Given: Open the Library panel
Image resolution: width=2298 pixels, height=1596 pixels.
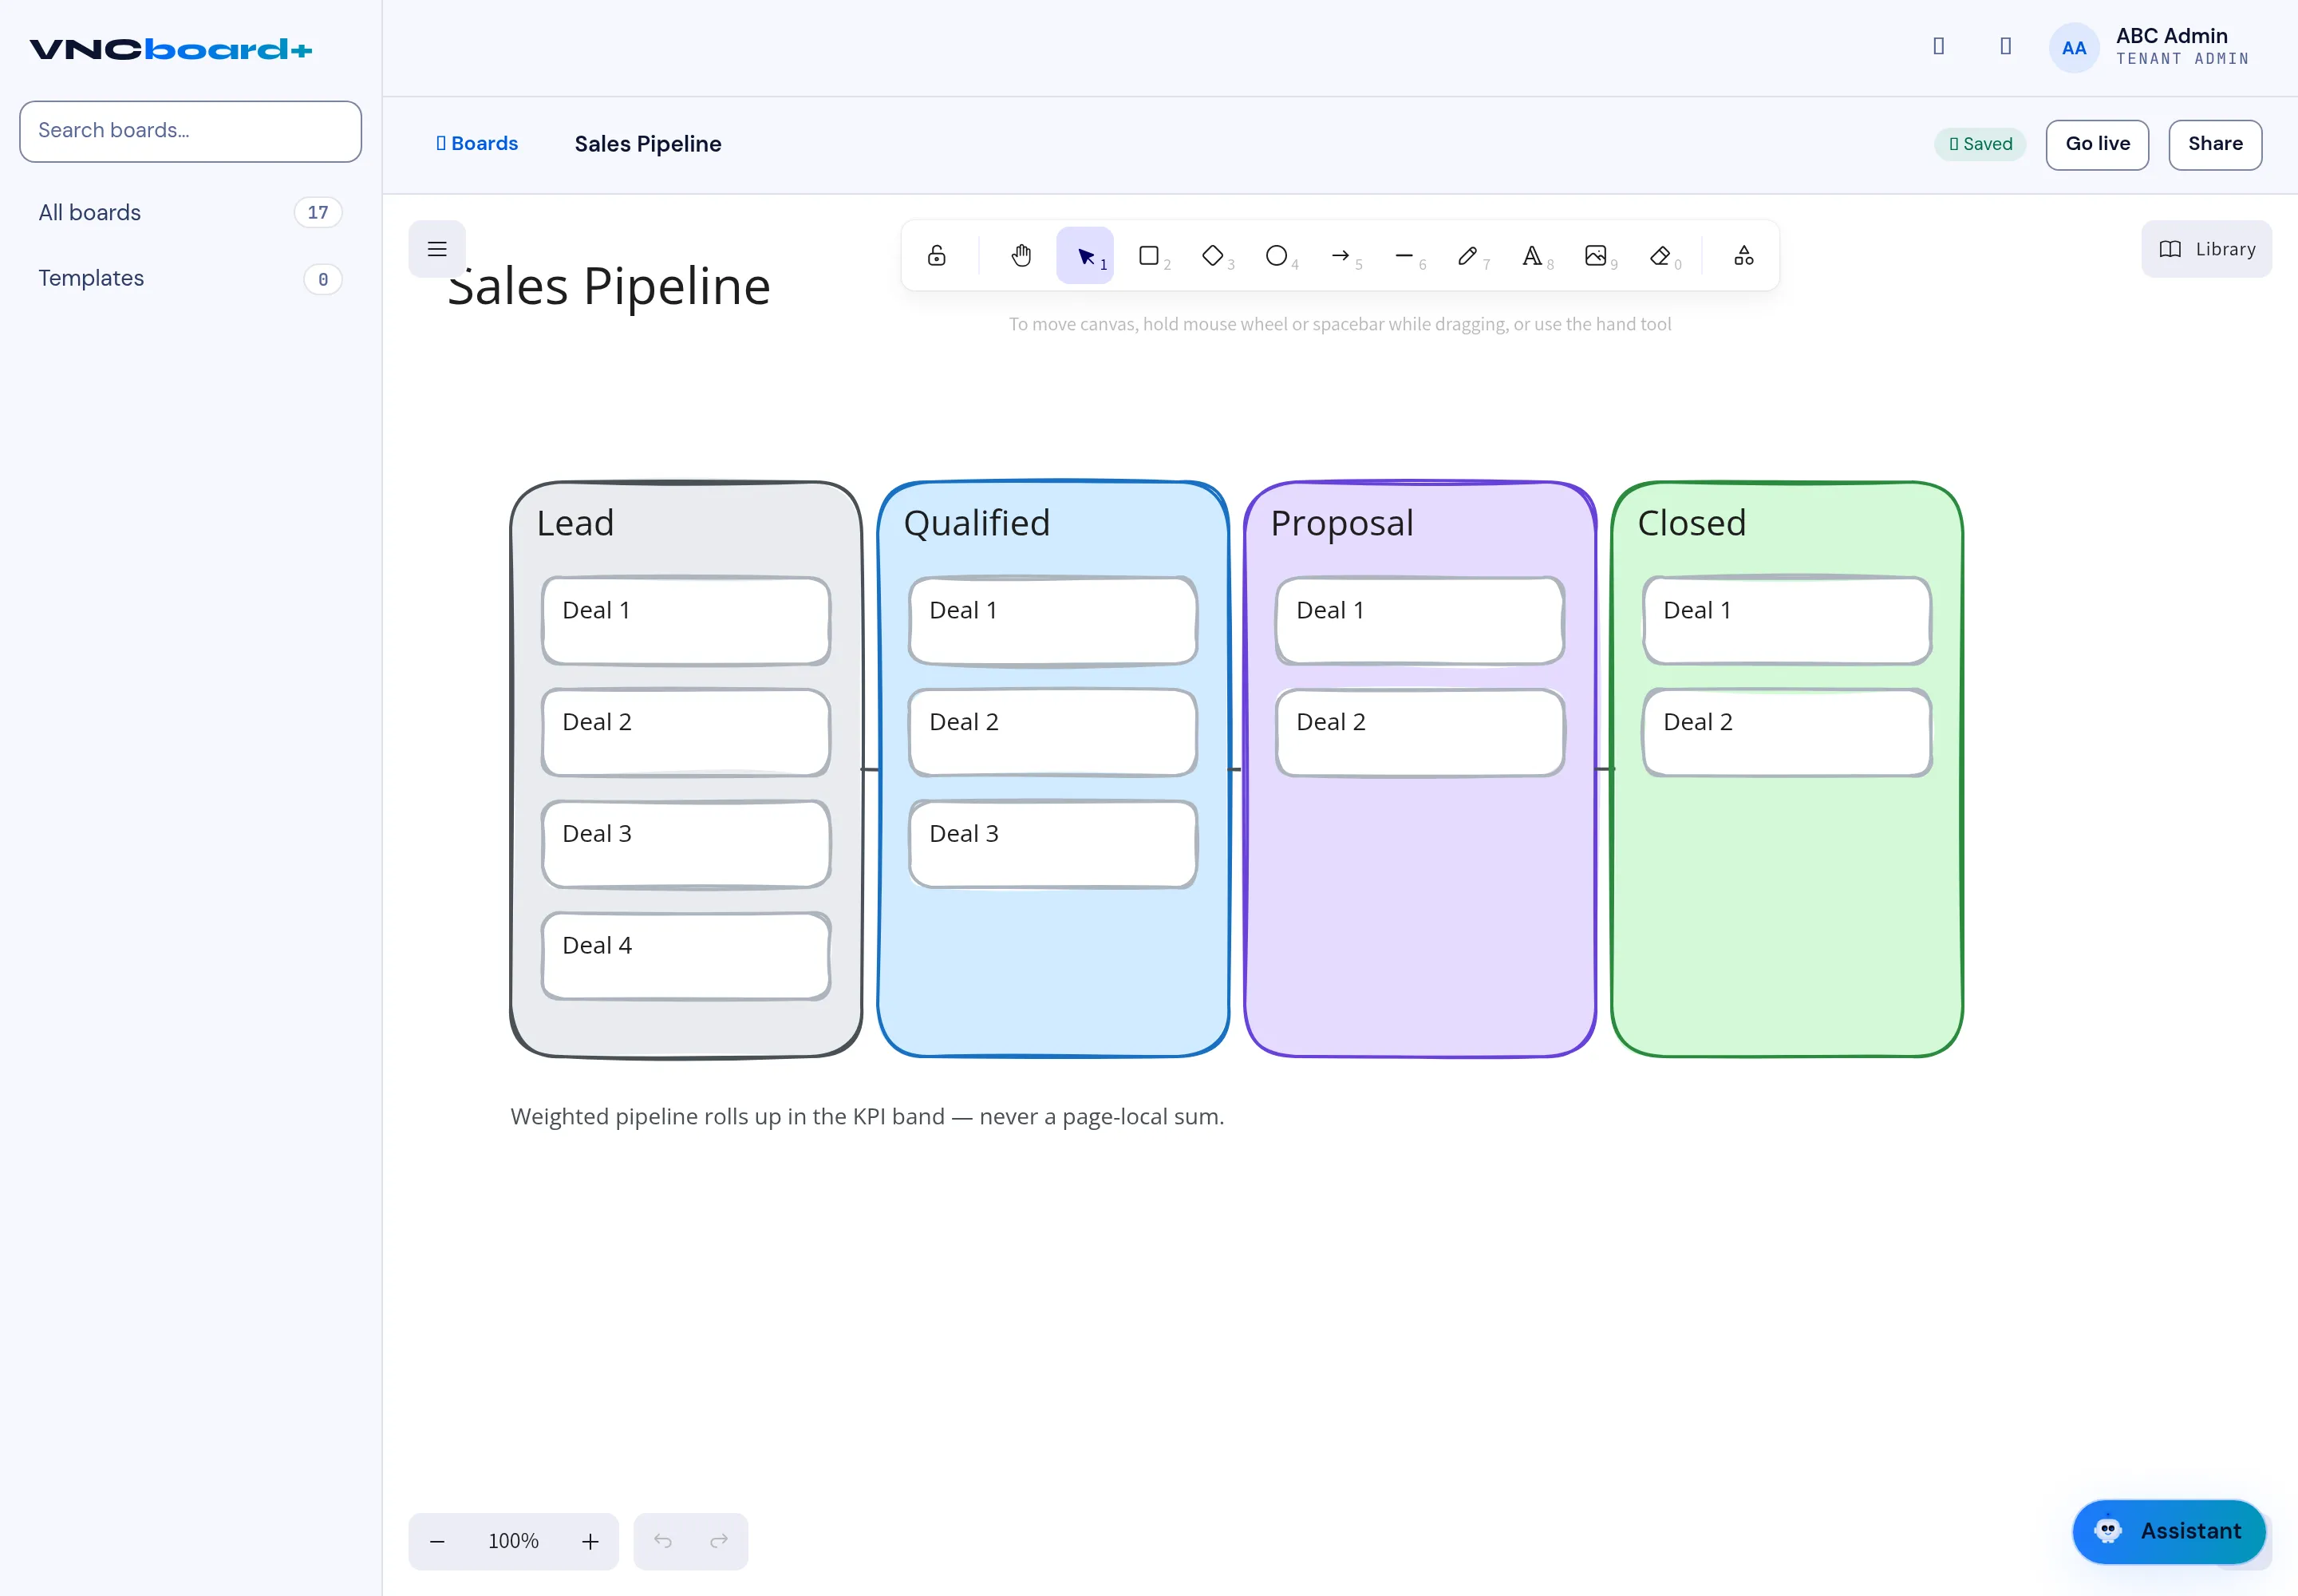Looking at the screenshot, I should (x=2206, y=249).
